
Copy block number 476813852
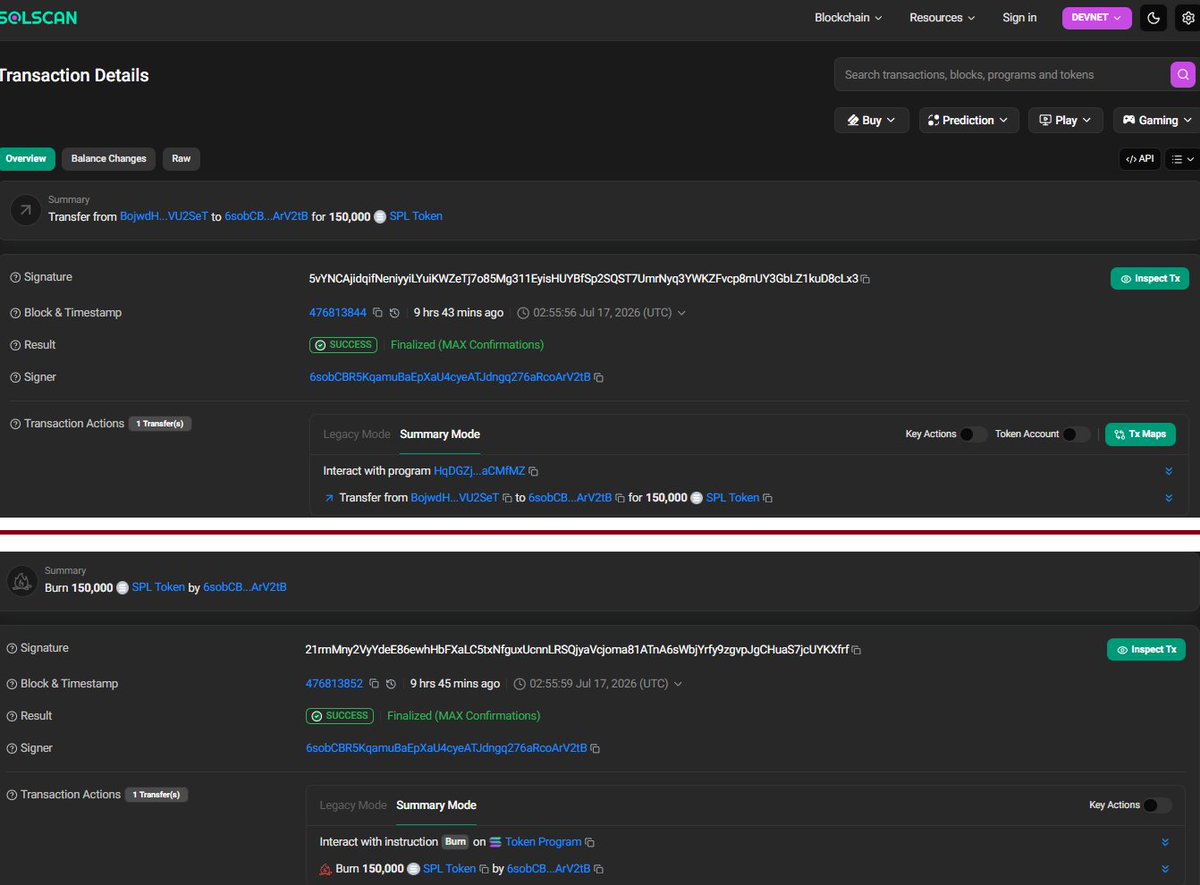374,684
